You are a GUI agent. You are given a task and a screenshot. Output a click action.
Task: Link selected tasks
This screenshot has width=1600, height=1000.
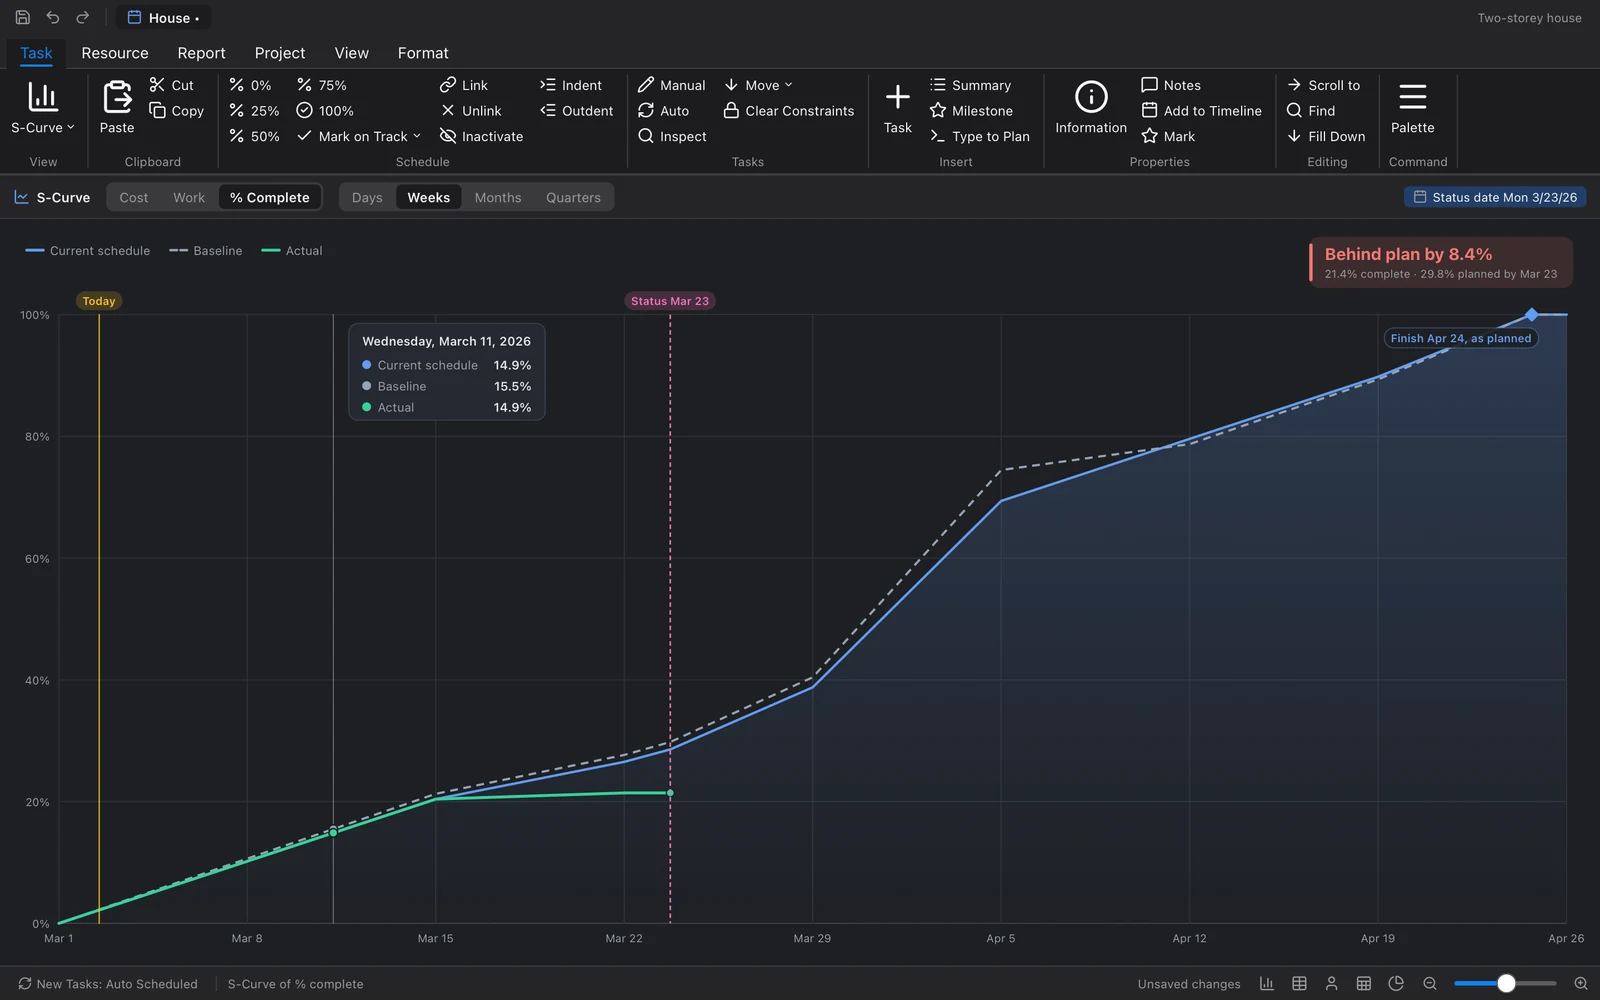[464, 85]
